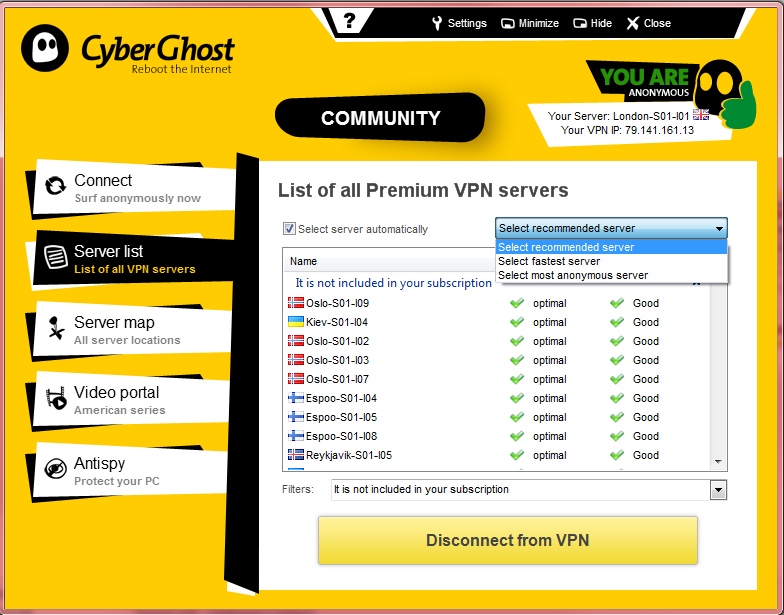Click the Server list document icon
This screenshot has height=615, width=784.
click(56, 257)
